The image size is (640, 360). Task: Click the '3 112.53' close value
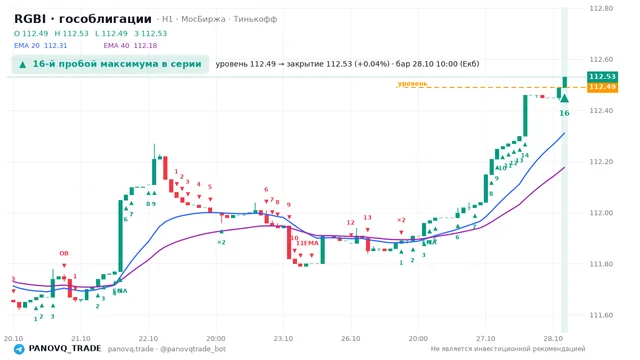pos(151,33)
